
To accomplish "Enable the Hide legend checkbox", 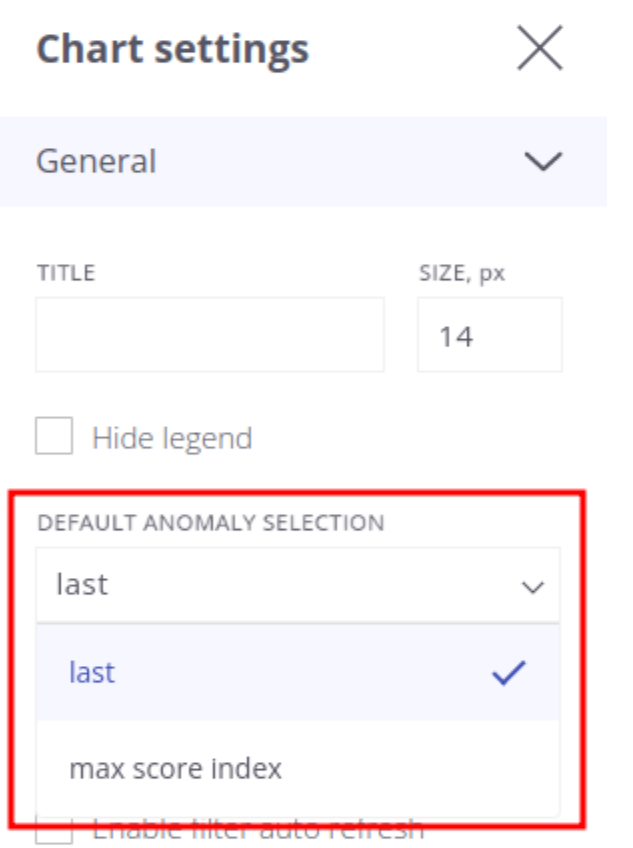I will (54, 435).
